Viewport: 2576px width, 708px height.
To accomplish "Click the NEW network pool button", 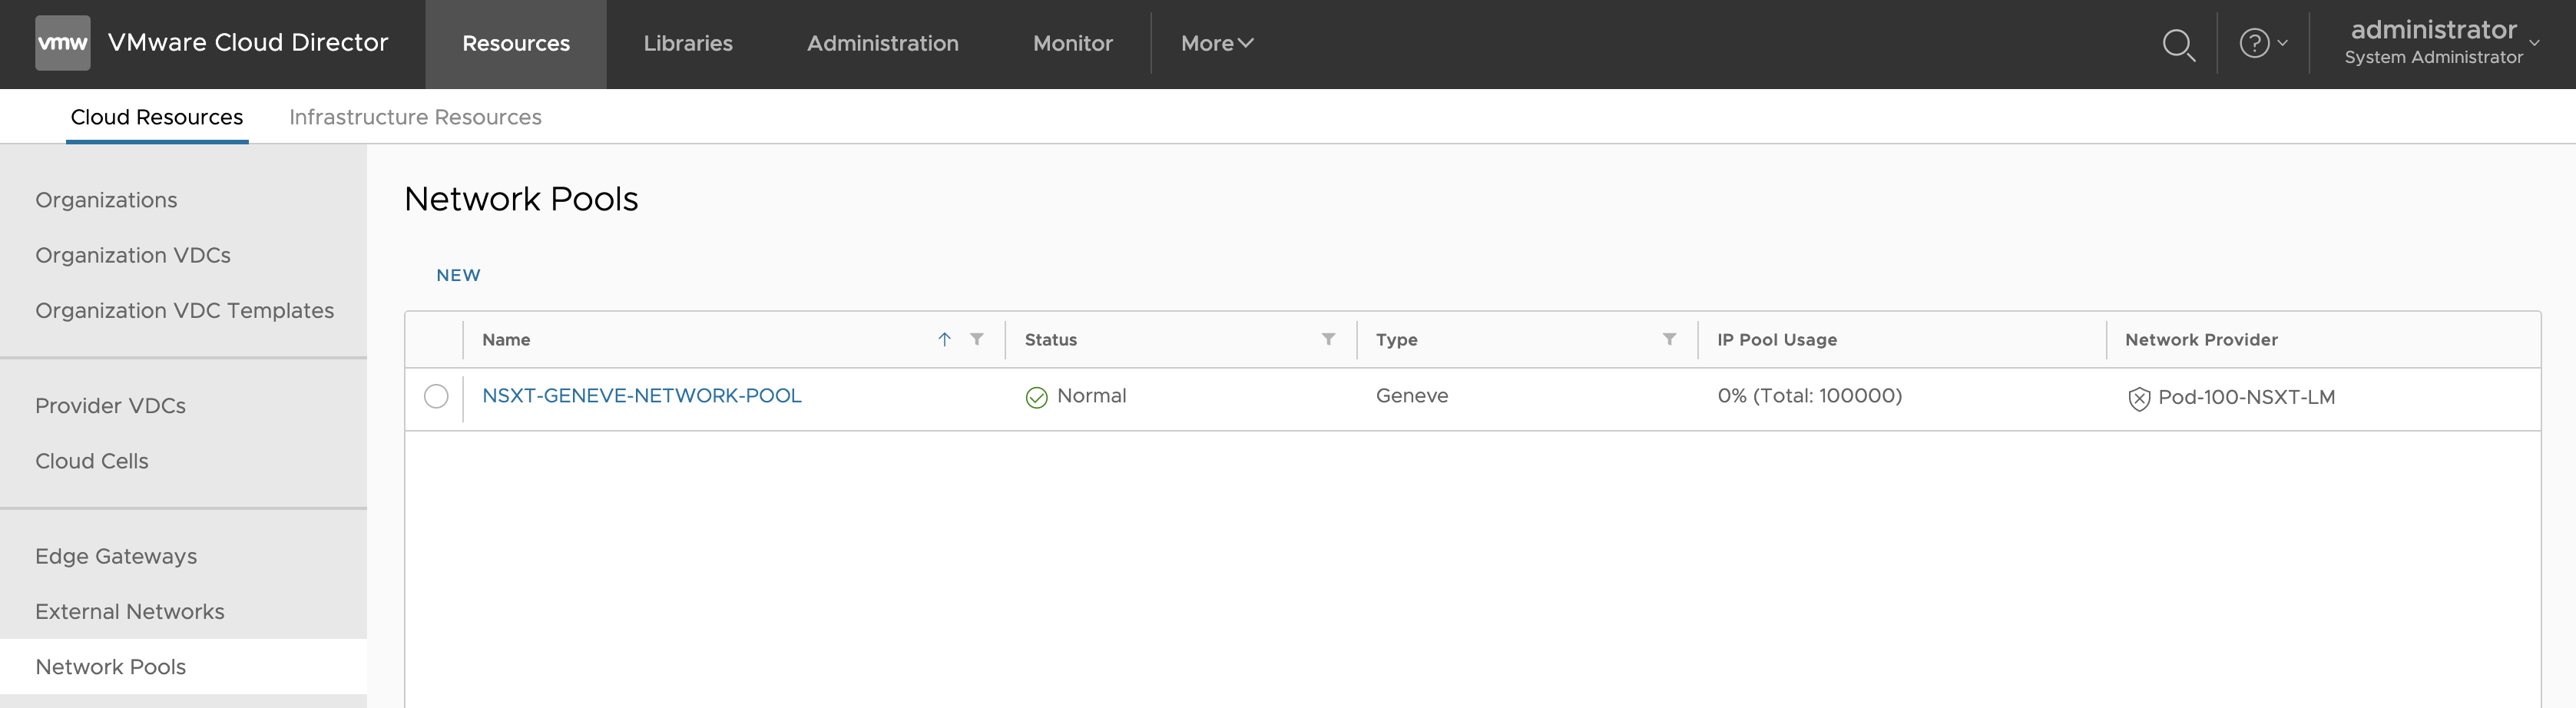I will 458,275.
